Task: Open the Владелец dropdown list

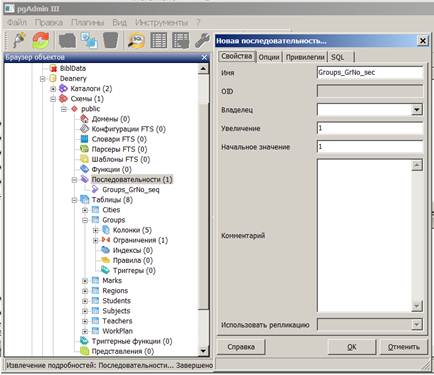Action: coord(417,110)
